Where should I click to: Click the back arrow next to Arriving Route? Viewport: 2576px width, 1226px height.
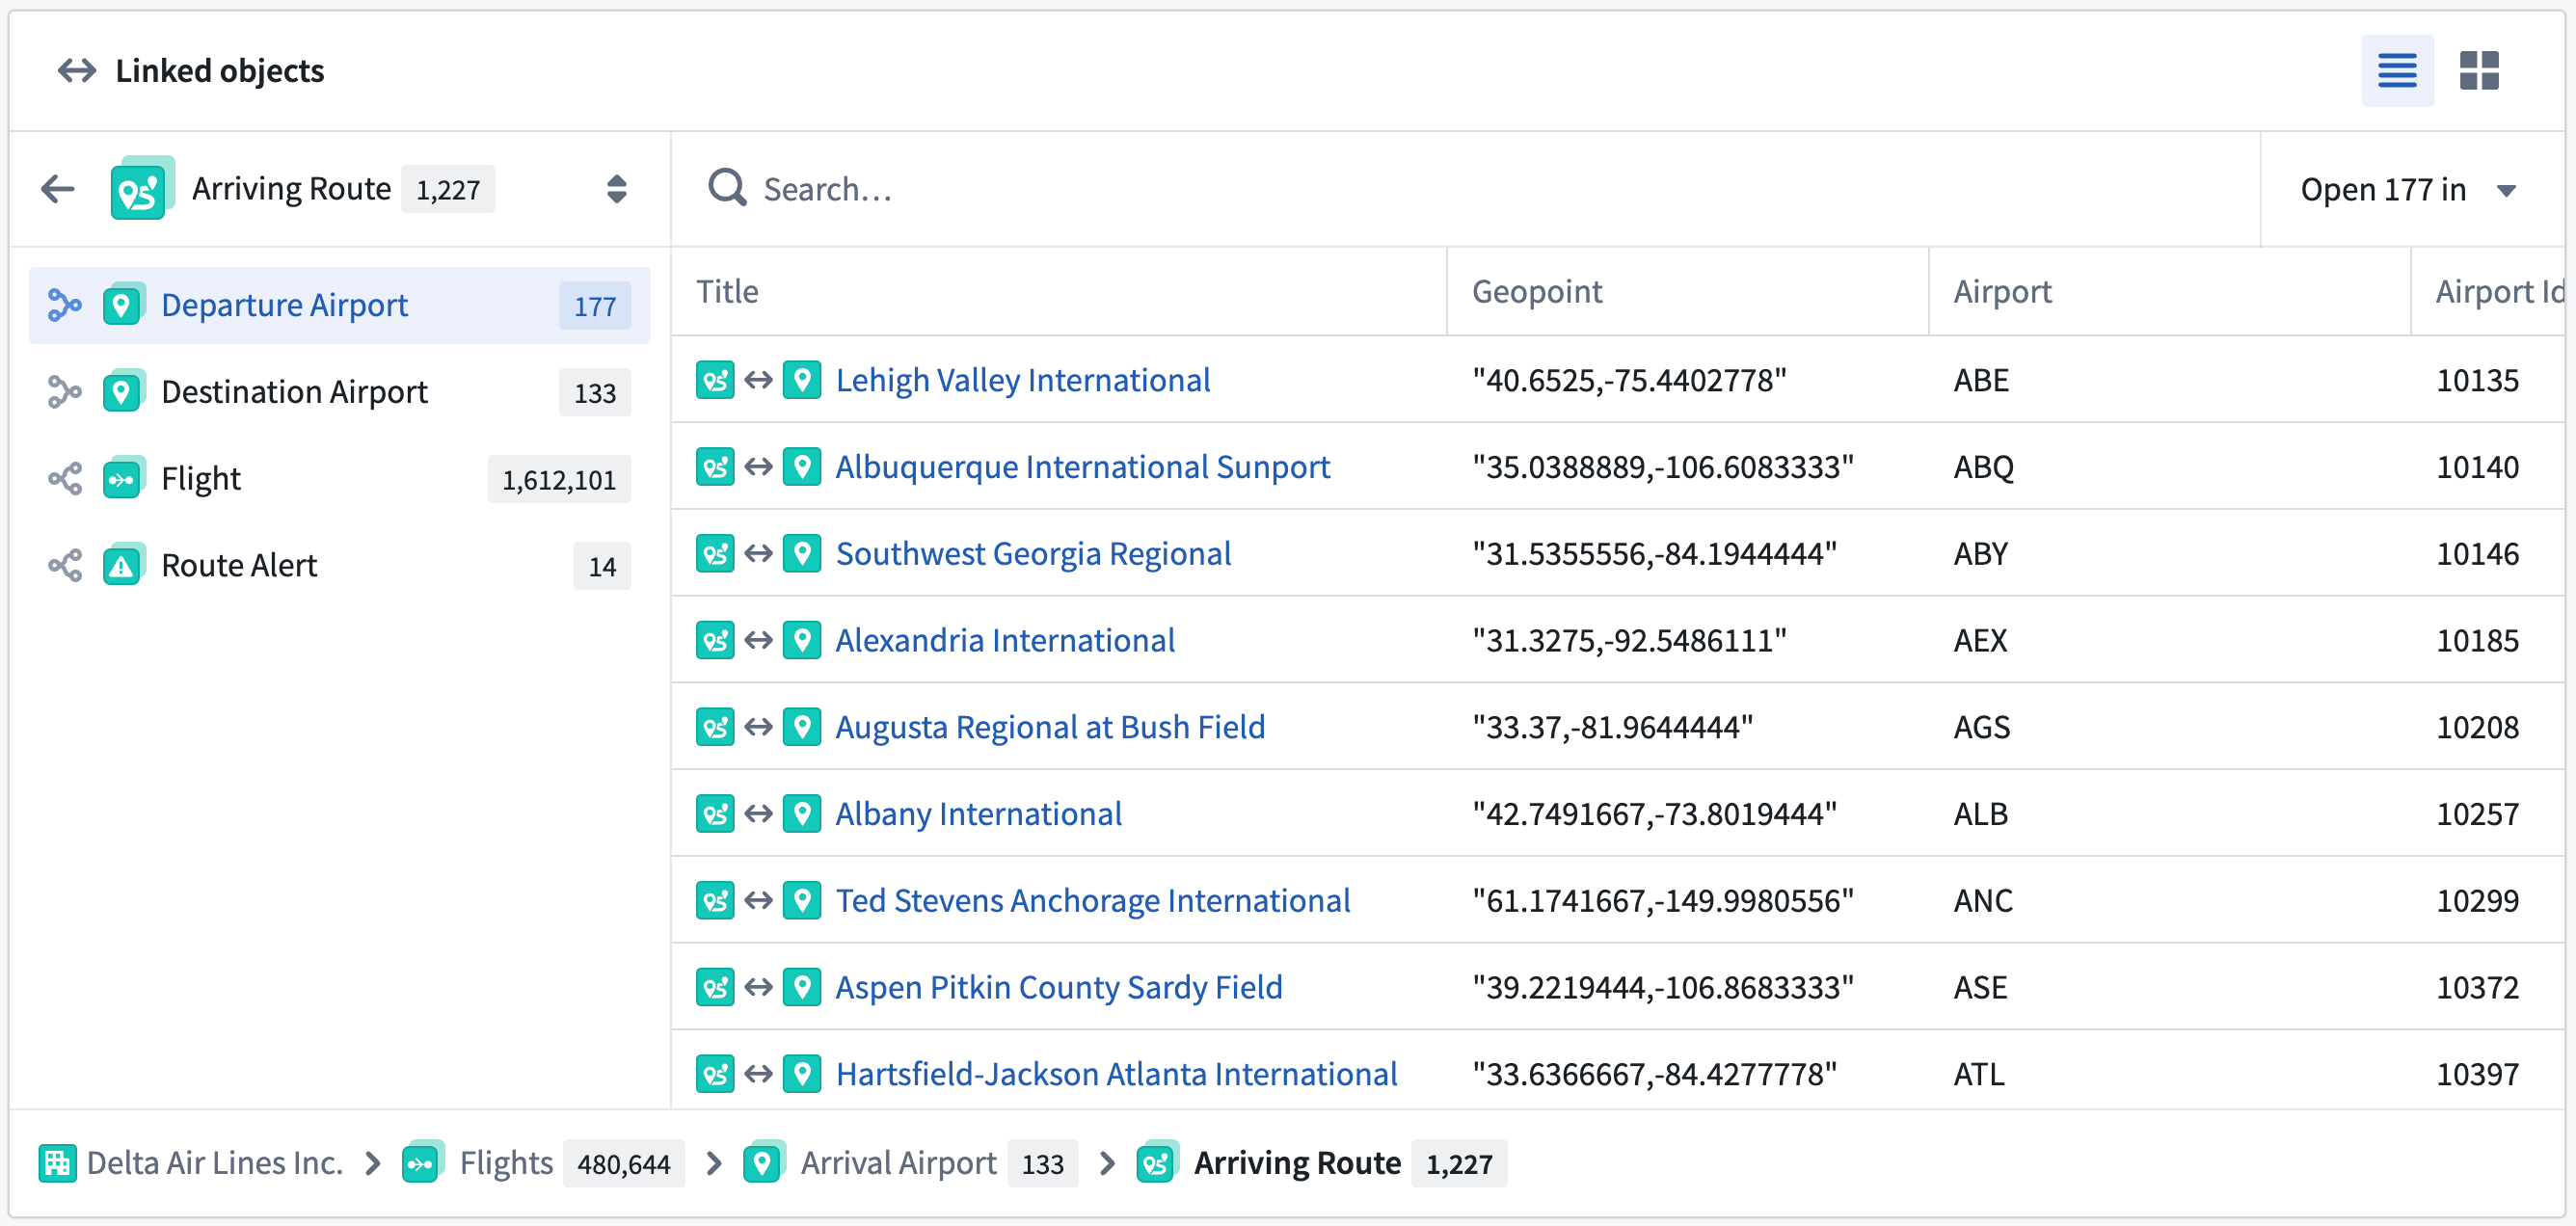point(58,188)
